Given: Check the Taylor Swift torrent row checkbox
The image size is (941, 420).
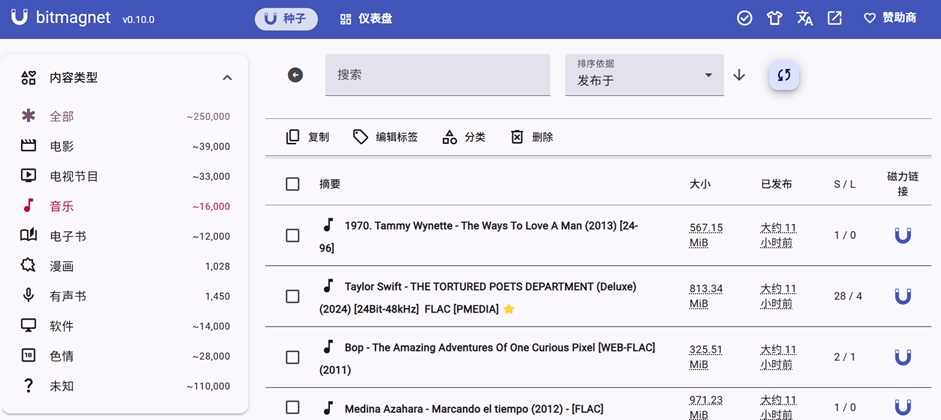Looking at the screenshot, I should 292,296.
